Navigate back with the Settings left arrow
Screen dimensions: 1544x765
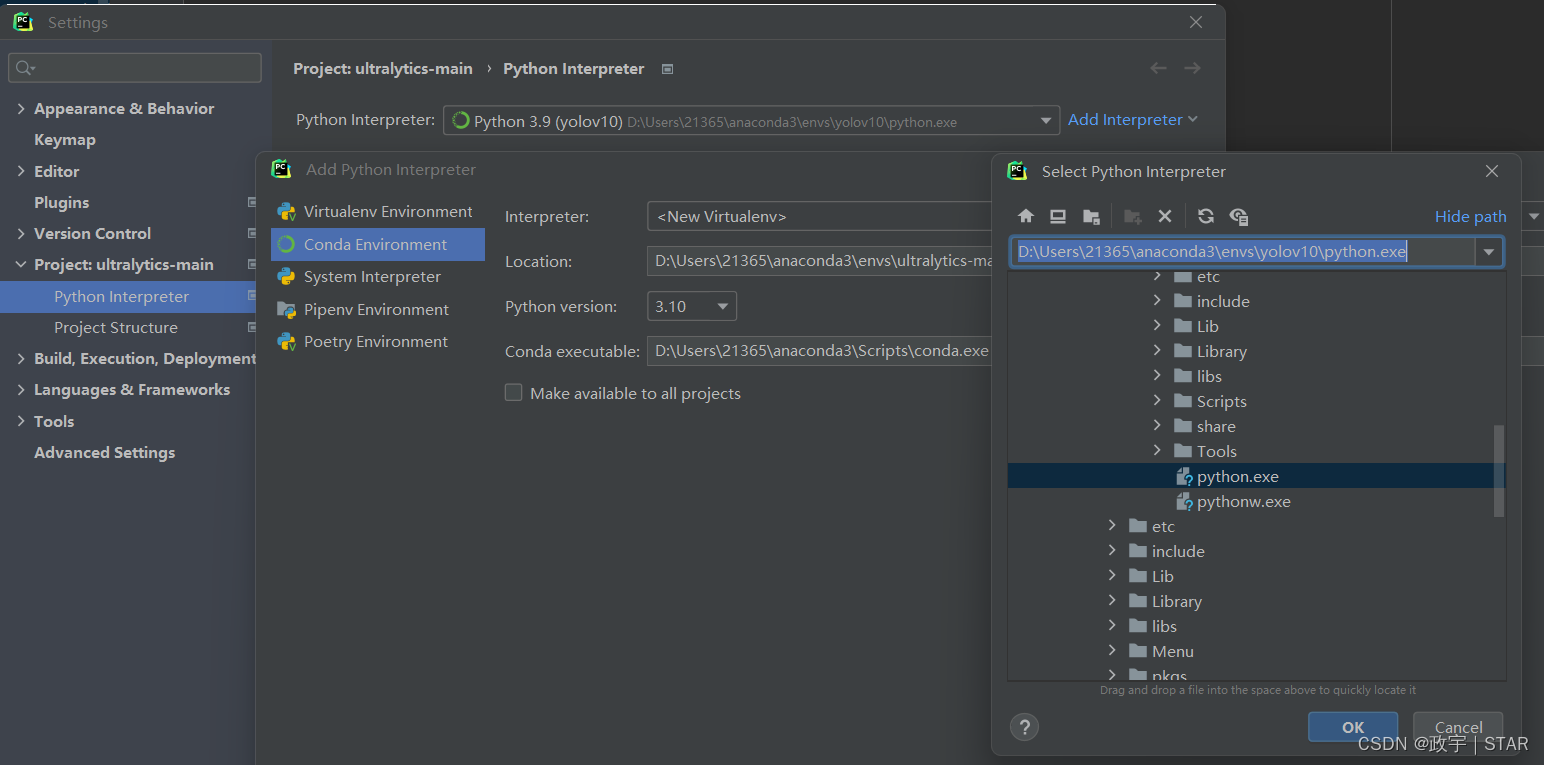[x=1158, y=68]
